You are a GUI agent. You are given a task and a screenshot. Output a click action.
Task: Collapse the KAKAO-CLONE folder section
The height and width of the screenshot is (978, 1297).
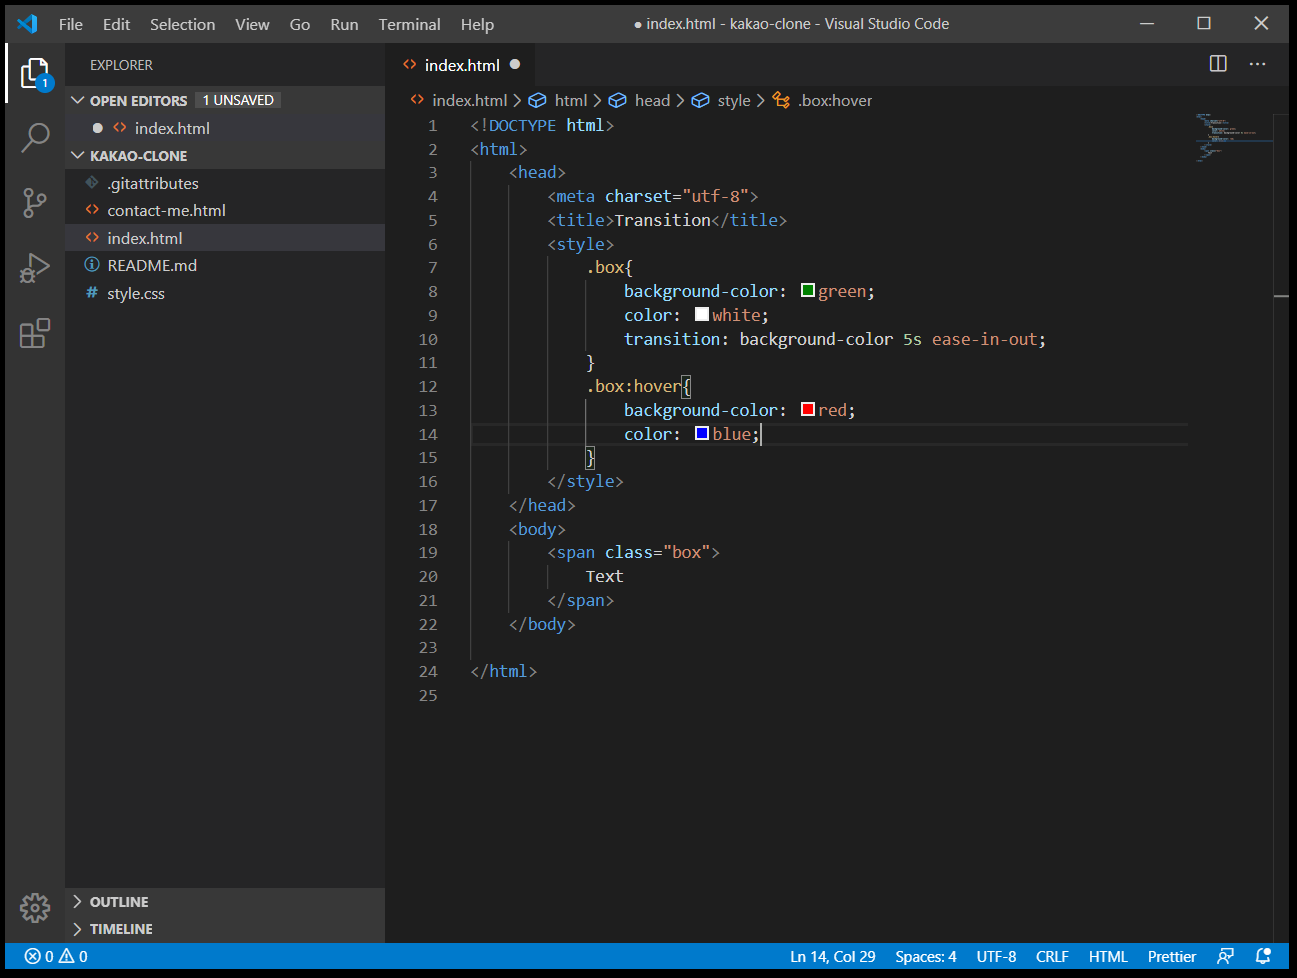(x=78, y=155)
